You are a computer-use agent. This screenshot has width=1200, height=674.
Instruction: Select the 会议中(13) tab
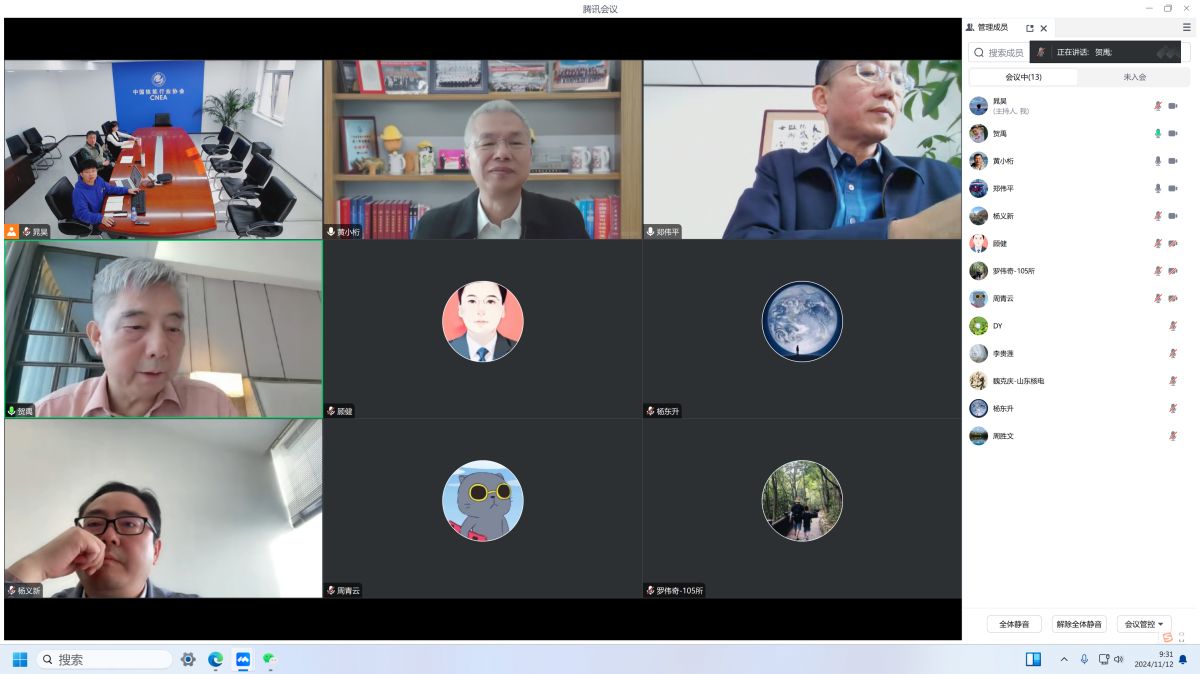[1023, 77]
